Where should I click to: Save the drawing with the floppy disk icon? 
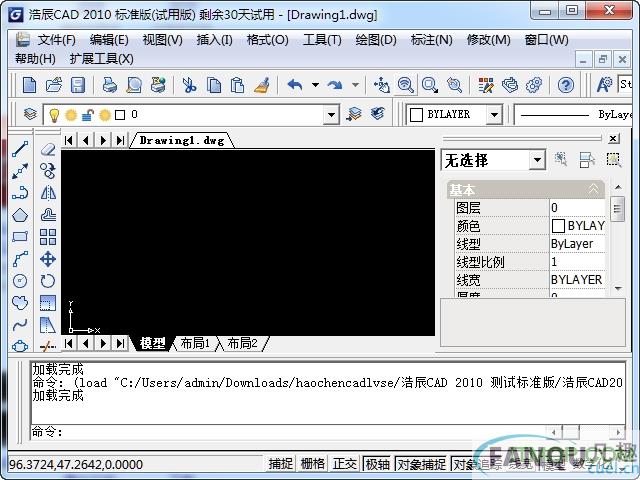click(78, 85)
